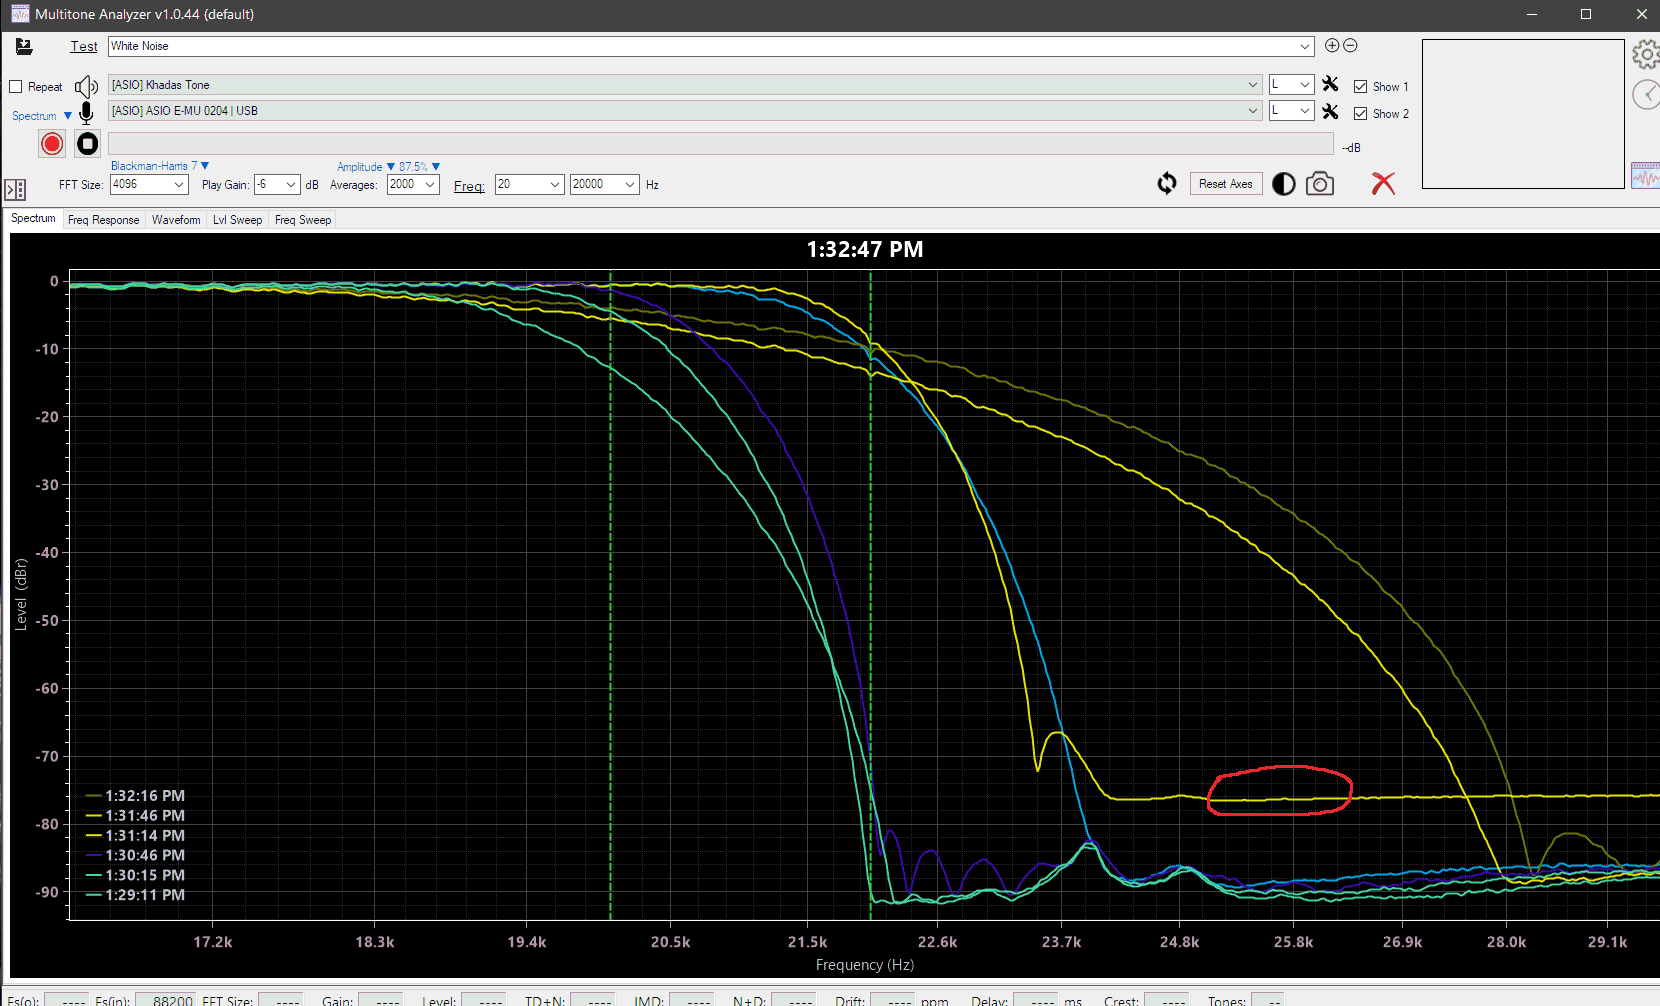
Task: Toggle the contrast half-circle theme icon
Action: [x=1284, y=184]
